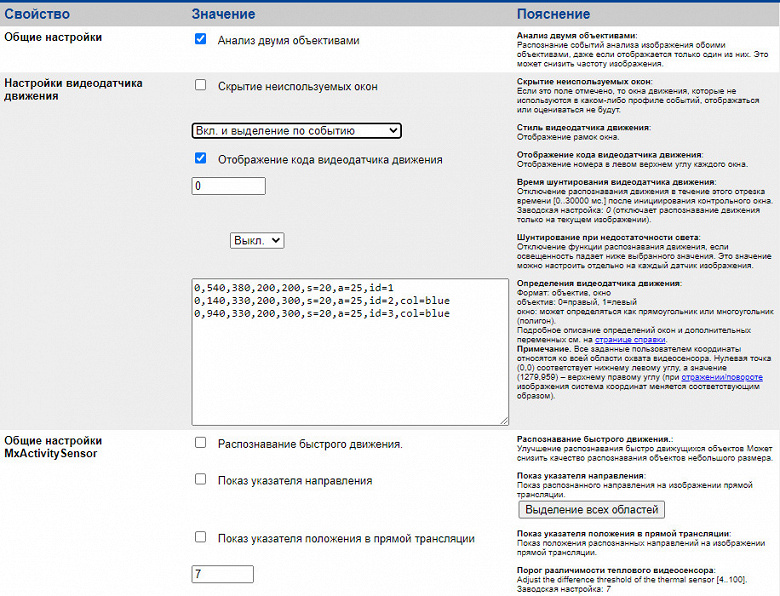Click the Значение column header

pyautogui.click(x=223, y=14)
